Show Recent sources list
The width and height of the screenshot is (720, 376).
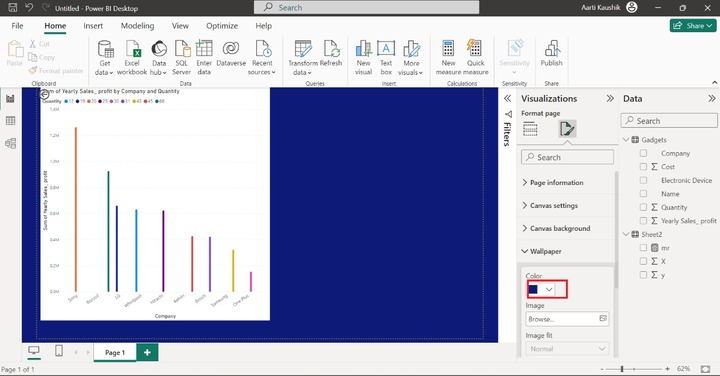pos(262,58)
